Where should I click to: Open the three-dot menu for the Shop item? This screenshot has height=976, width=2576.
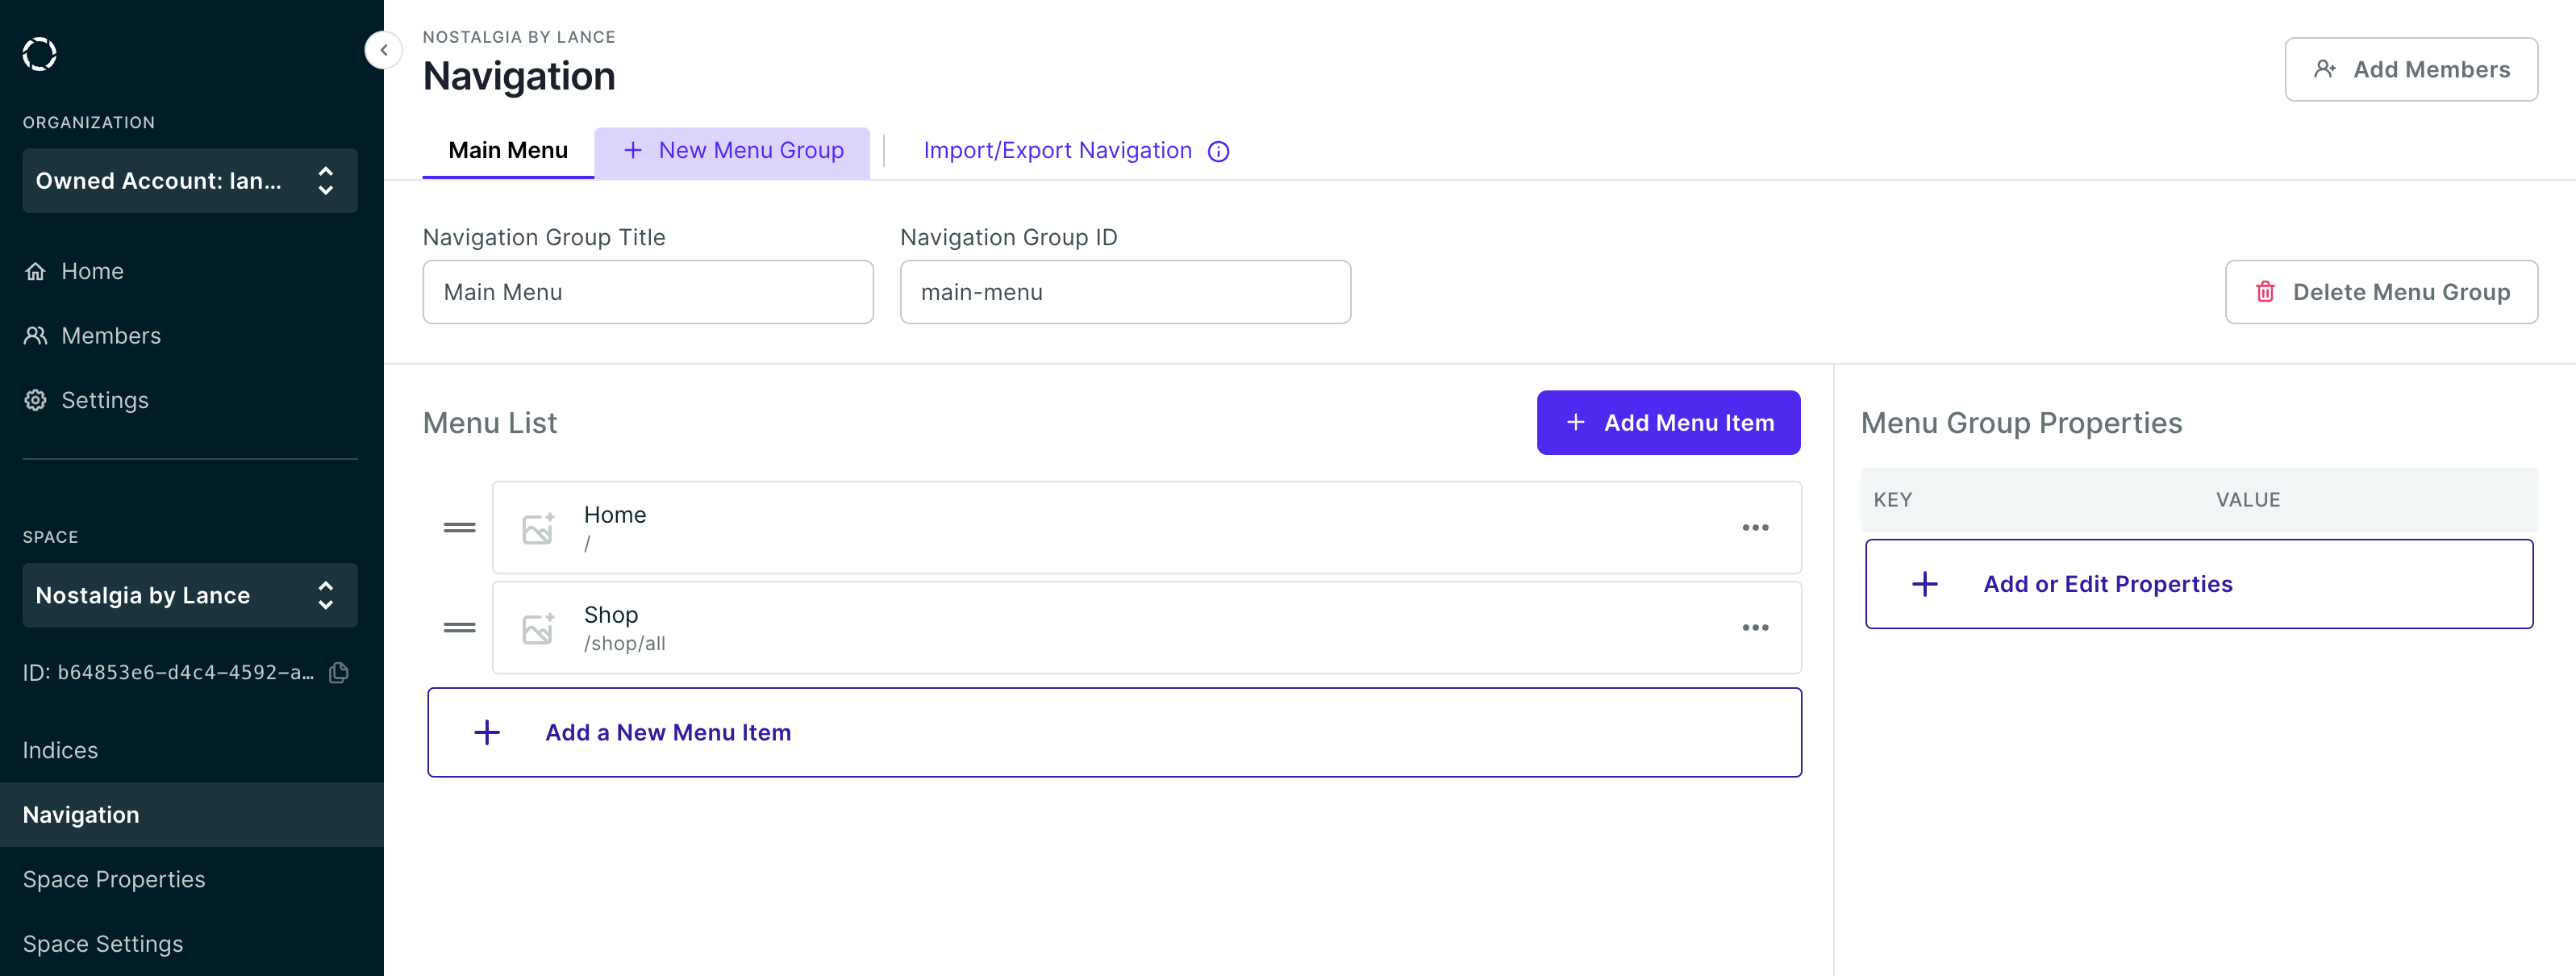coord(1755,627)
